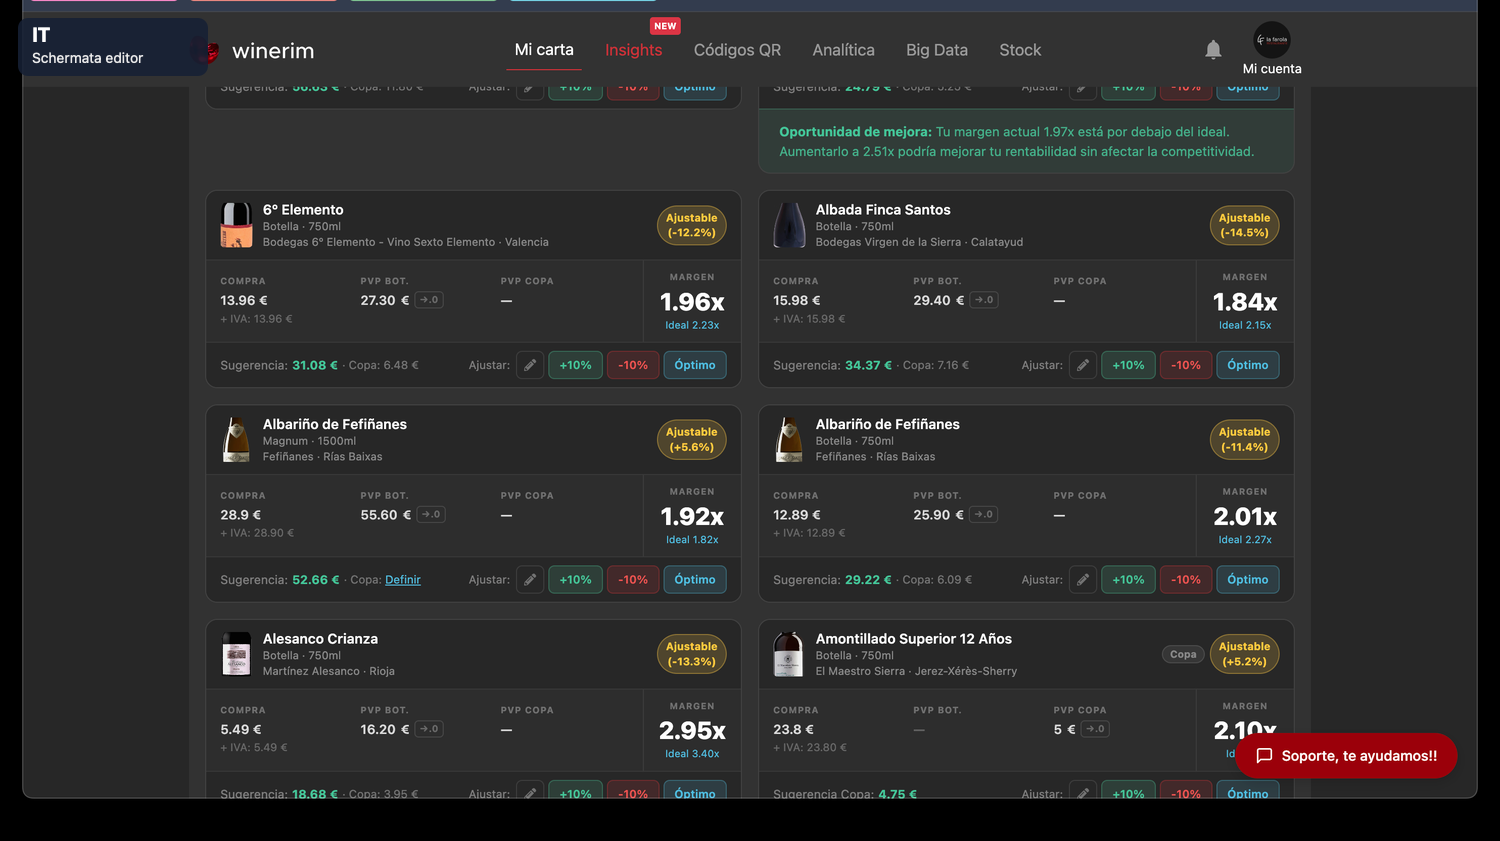1500x841 pixels.
Task: Open the Analítica tab
Action: (843, 50)
